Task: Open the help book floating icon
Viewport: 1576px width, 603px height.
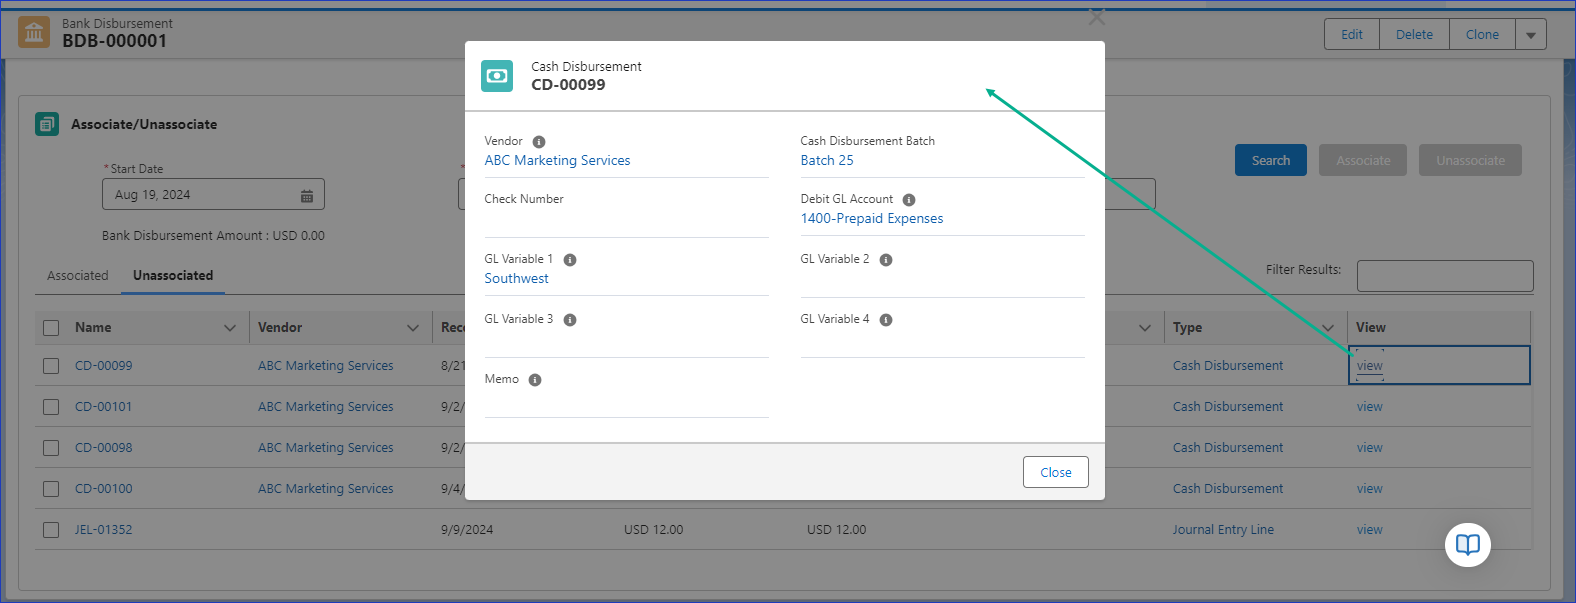Action: click(x=1467, y=545)
